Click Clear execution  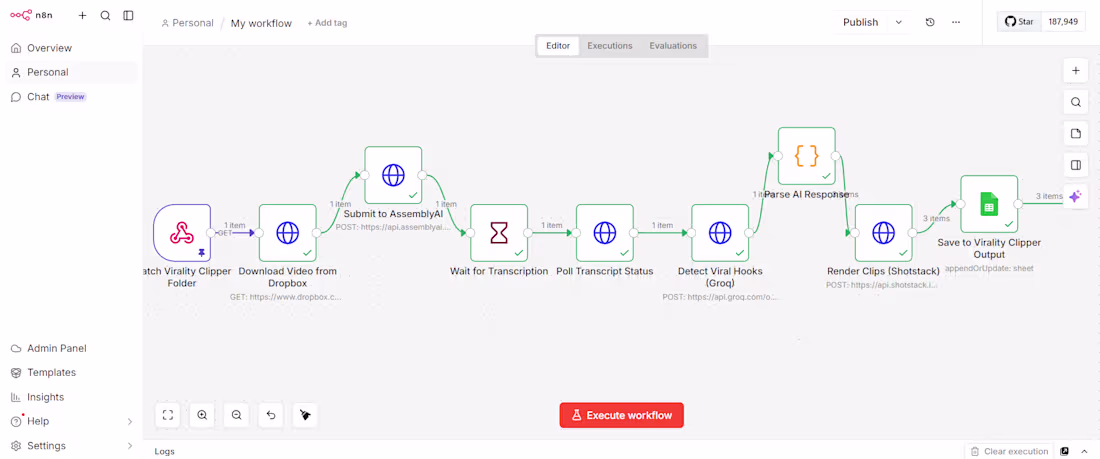click(1009, 451)
